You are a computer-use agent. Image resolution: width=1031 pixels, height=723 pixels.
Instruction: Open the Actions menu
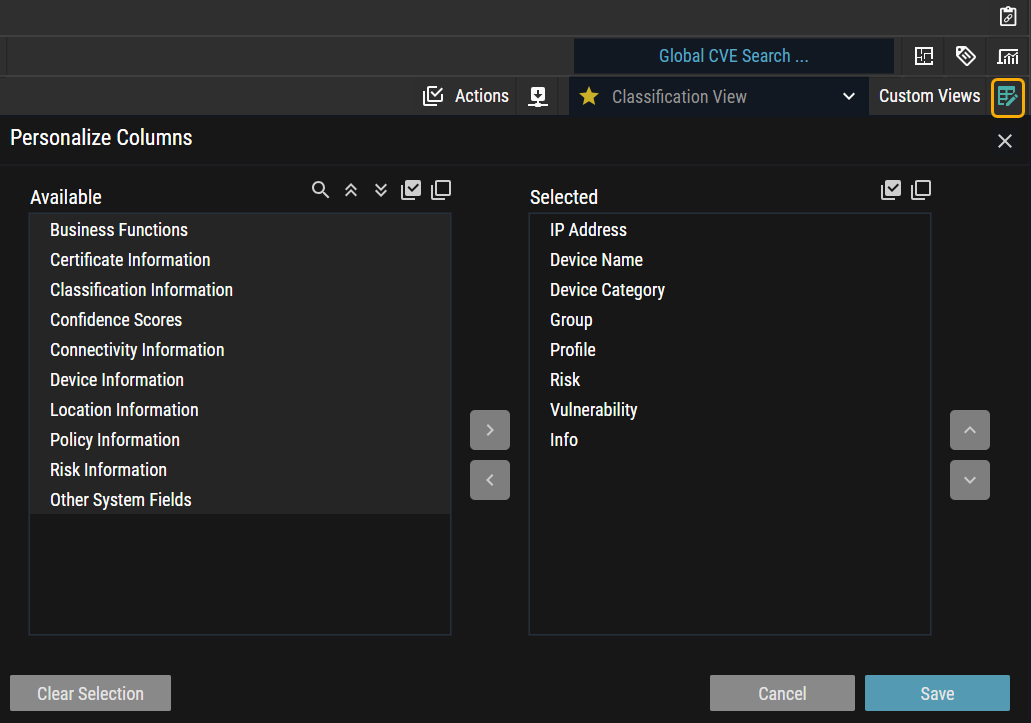click(467, 96)
